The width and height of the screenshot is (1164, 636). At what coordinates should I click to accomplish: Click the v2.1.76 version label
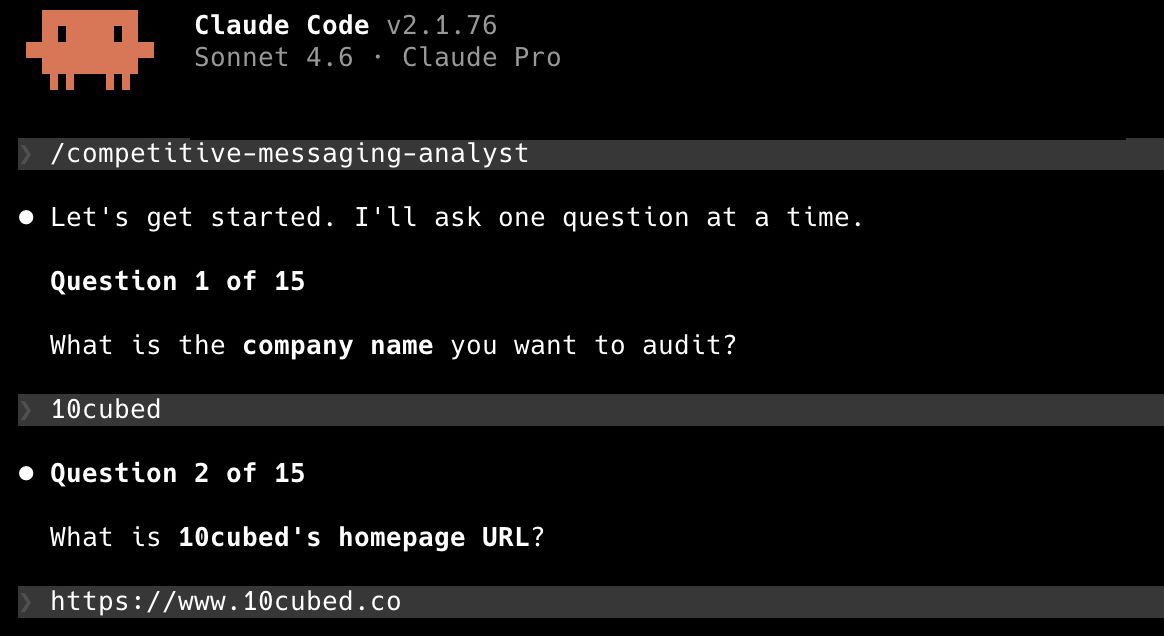441,25
